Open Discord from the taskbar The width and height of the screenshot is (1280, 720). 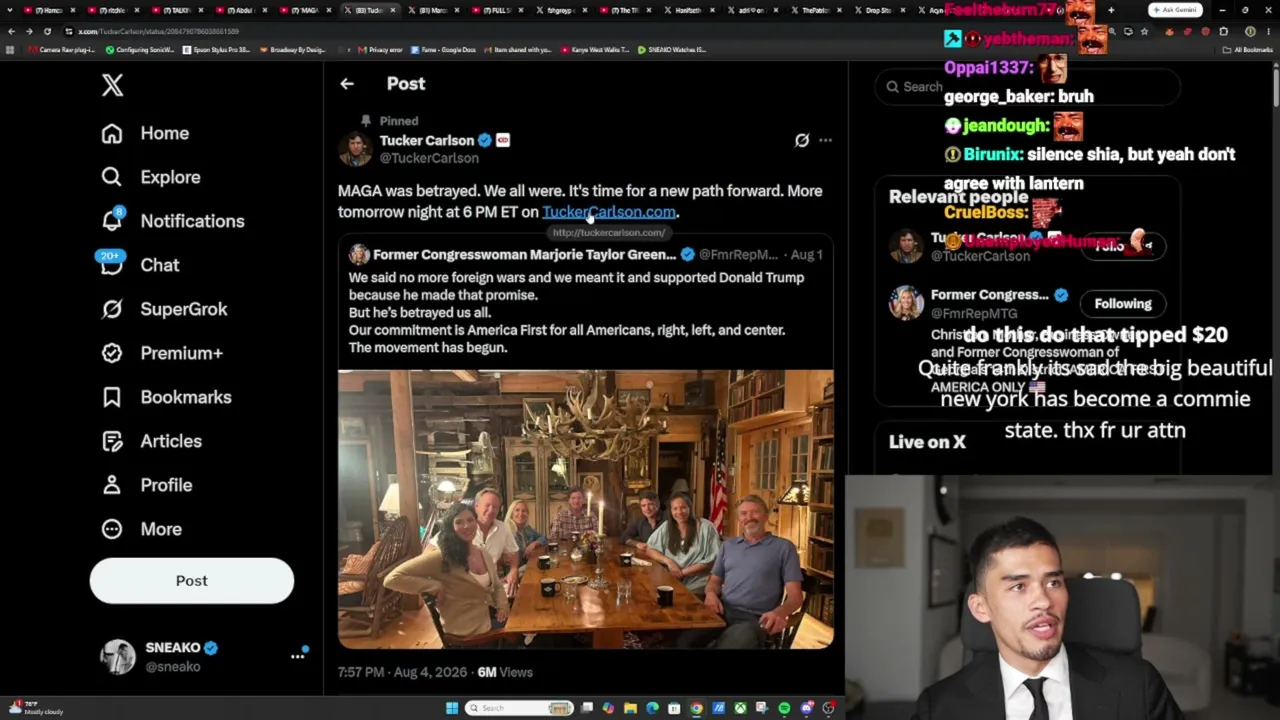[x=806, y=708]
